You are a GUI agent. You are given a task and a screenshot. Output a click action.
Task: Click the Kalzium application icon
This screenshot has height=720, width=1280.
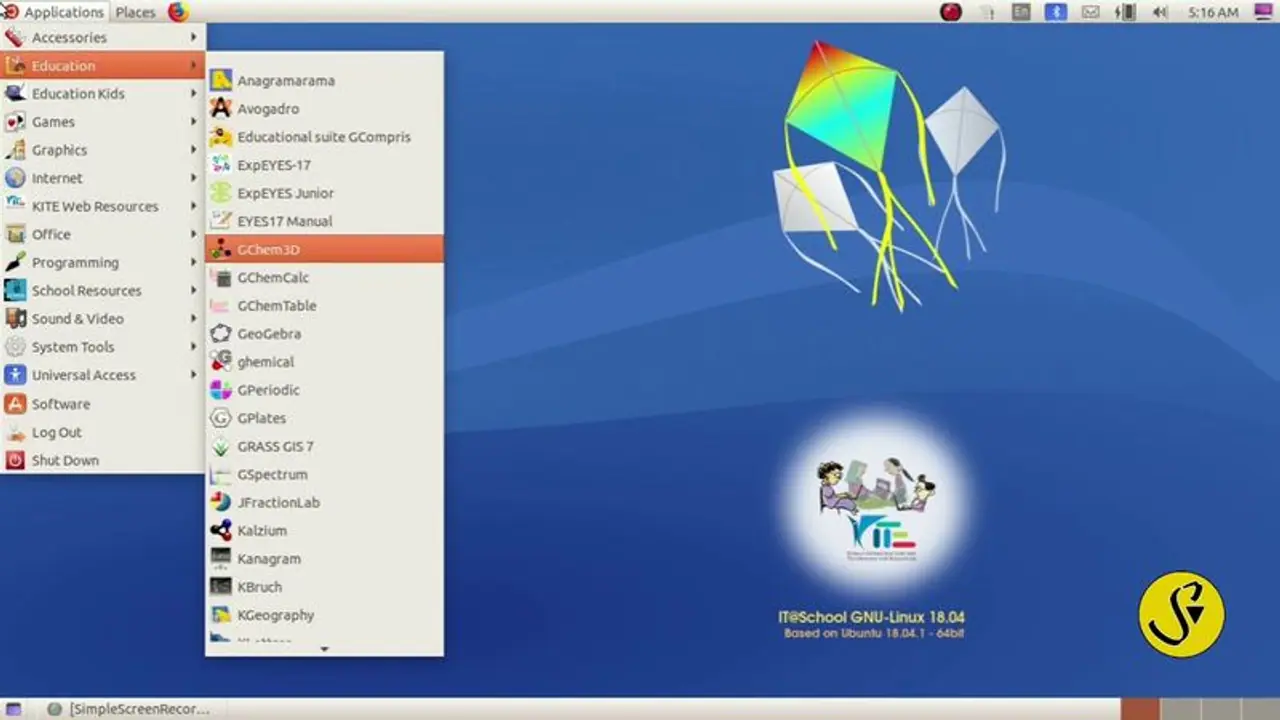coord(221,531)
